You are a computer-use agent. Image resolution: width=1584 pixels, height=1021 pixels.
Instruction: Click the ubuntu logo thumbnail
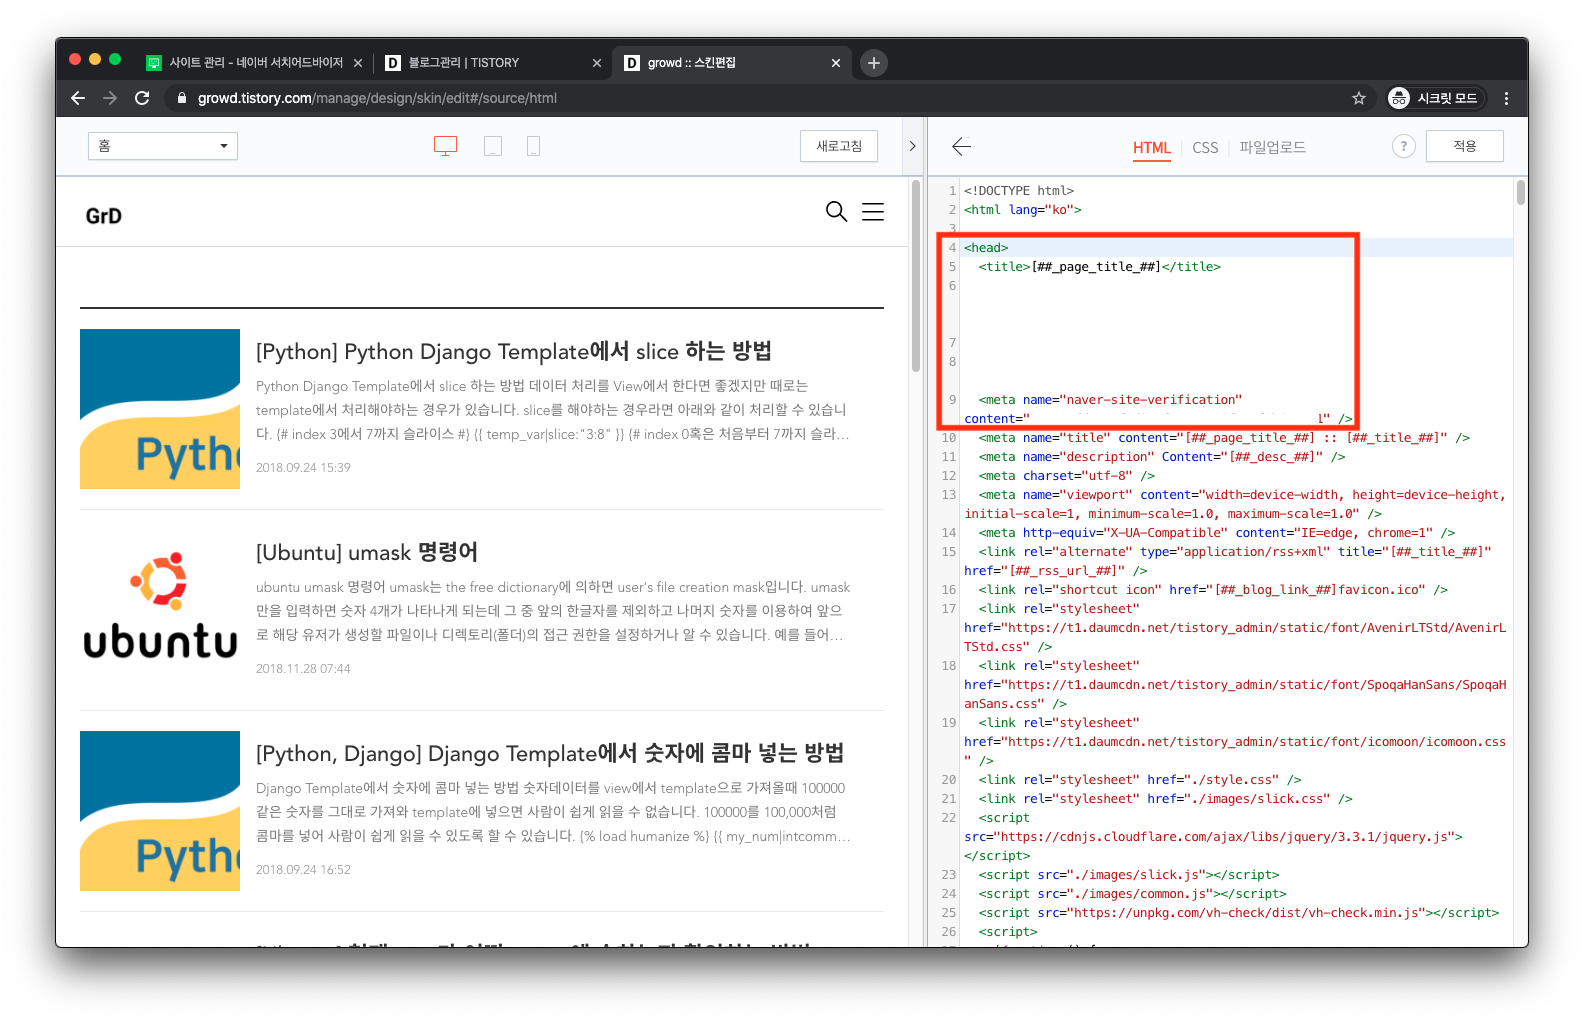(x=160, y=610)
